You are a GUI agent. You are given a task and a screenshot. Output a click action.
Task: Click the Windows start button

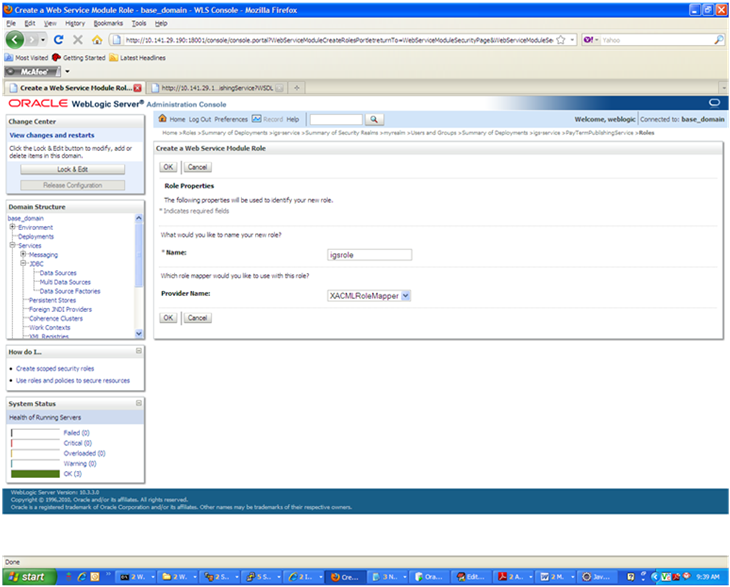click(x=29, y=577)
